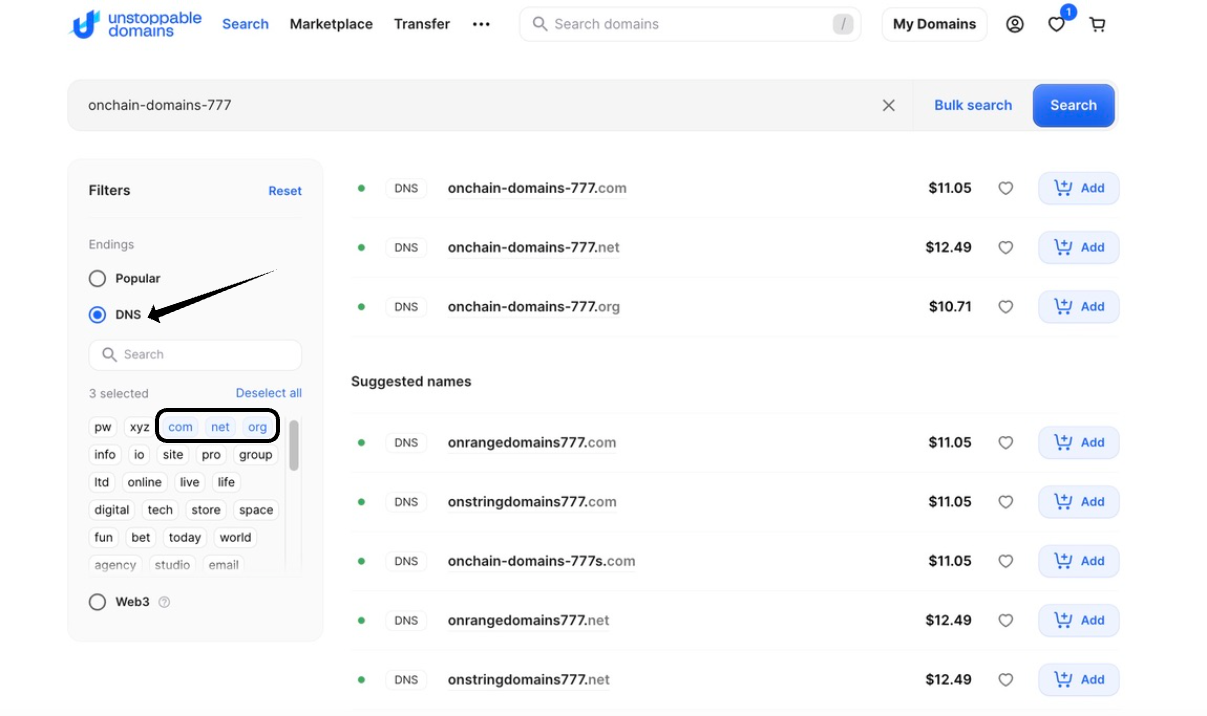
Task: Open the Marketplace menu item
Action: point(331,24)
